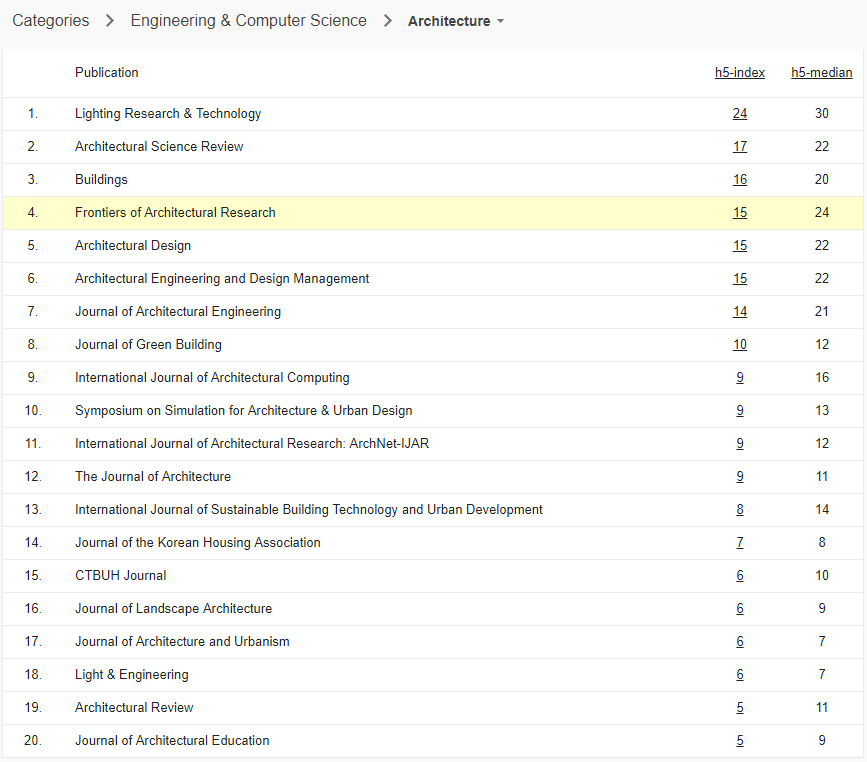Screen dimensions: 867x762
Task: Select 'Buildings' publication name
Action: click(x=101, y=180)
